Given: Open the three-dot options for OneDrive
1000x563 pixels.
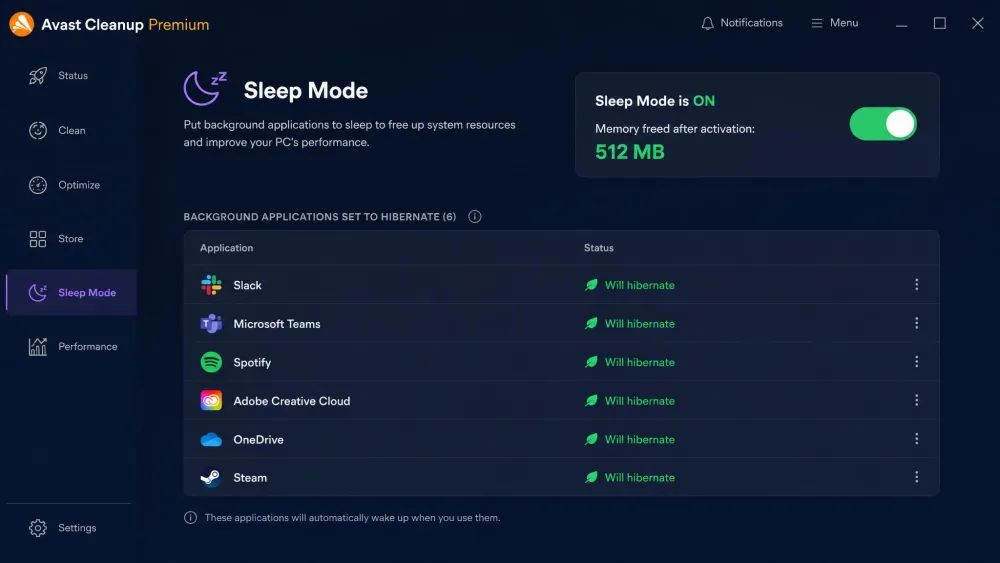Looking at the screenshot, I should pyautogui.click(x=916, y=439).
